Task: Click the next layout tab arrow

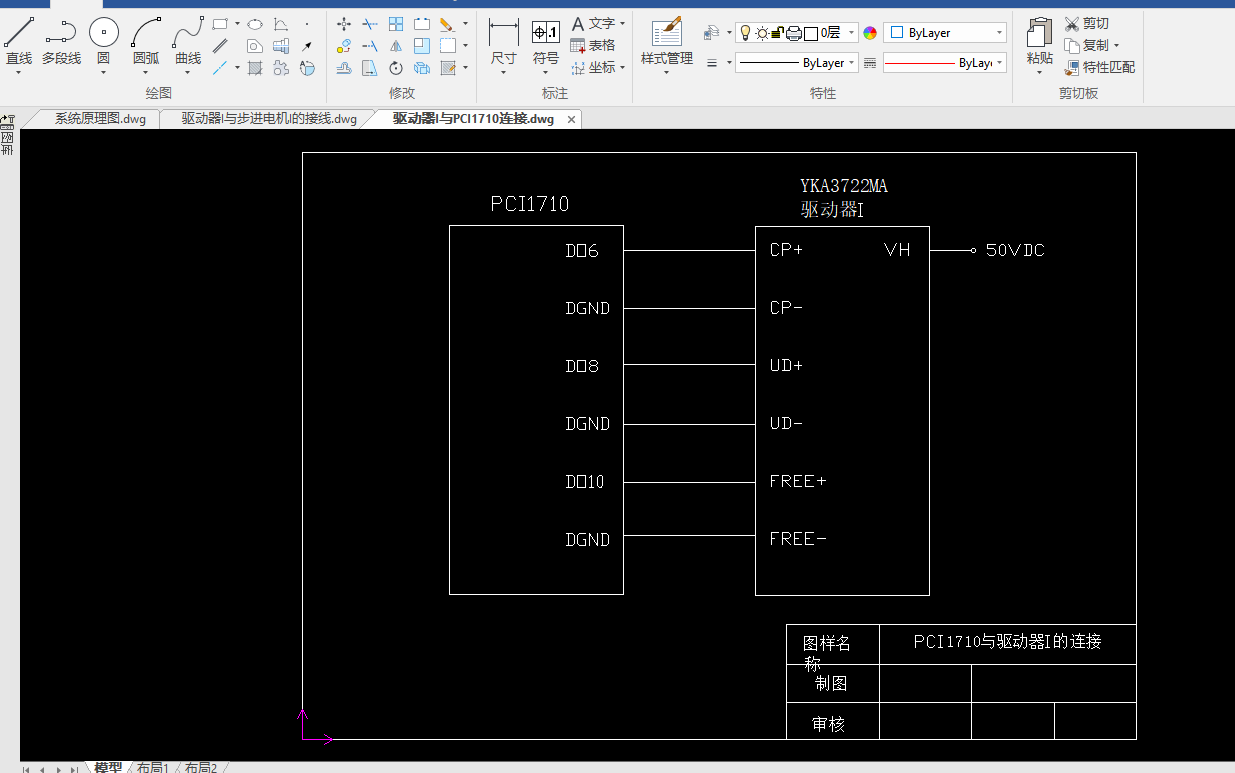Action: tap(58, 769)
